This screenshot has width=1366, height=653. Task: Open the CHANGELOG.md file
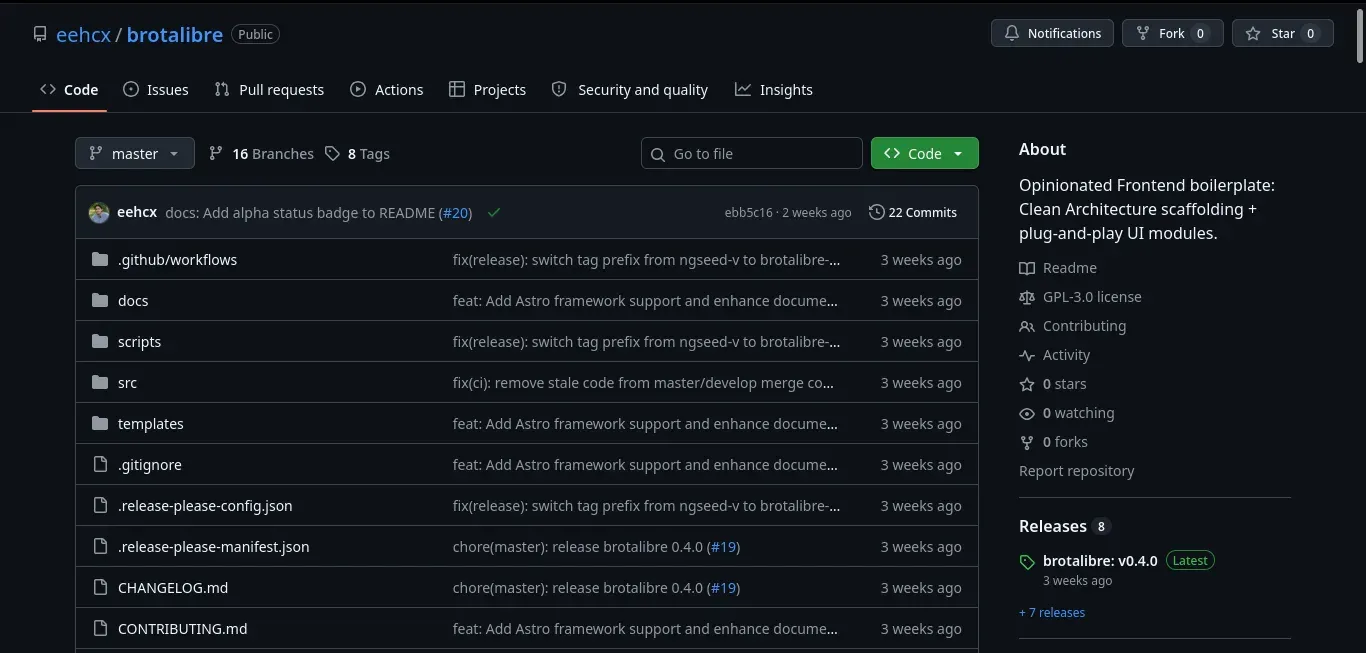[173, 587]
